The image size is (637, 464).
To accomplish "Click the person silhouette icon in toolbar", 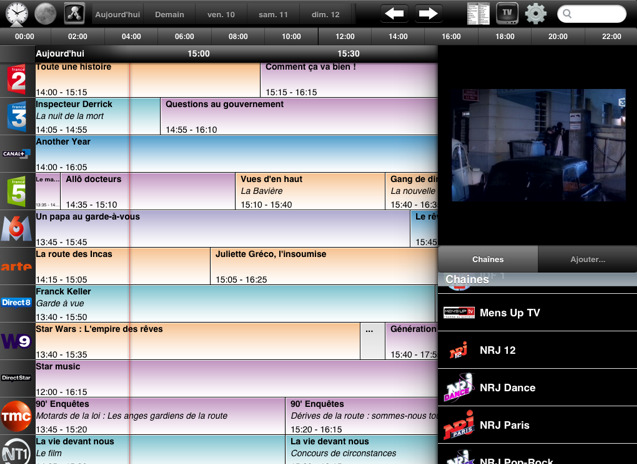I will (x=74, y=13).
